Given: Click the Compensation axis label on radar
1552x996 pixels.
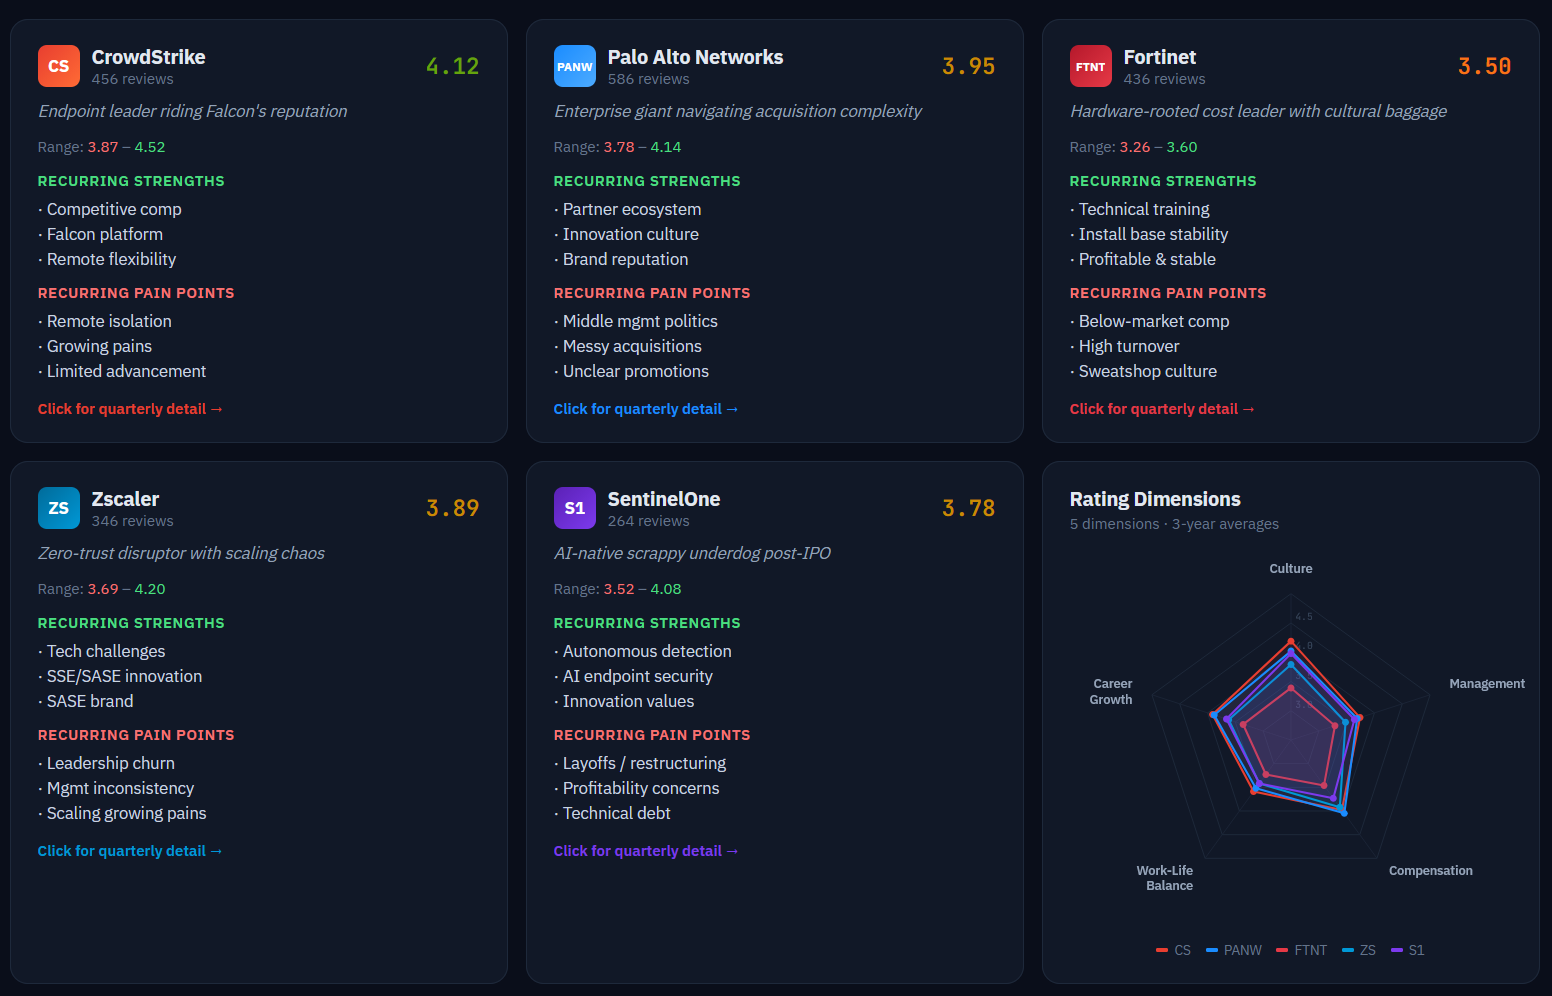Looking at the screenshot, I should tap(1431, 871).
